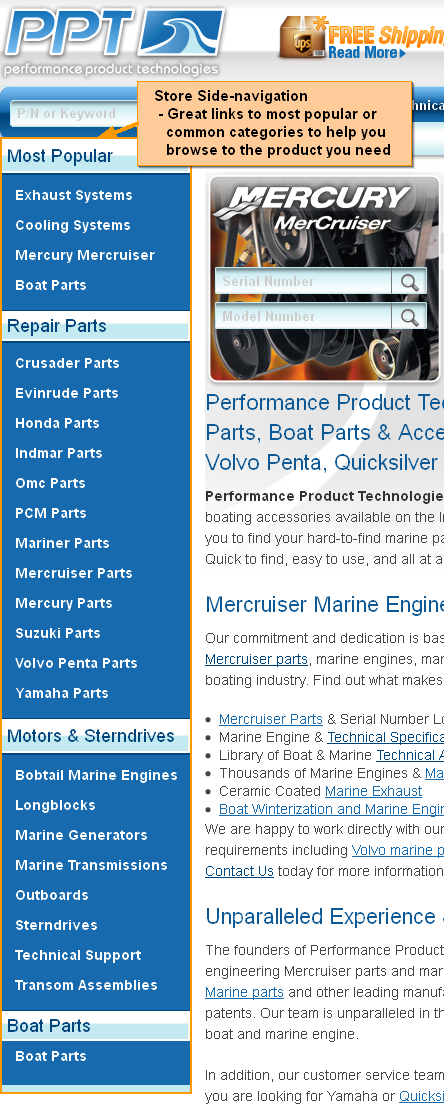444x1106 pixels.
Task: Select Volvo Penta Parts in Repair Parts
Action: point(76,663)
